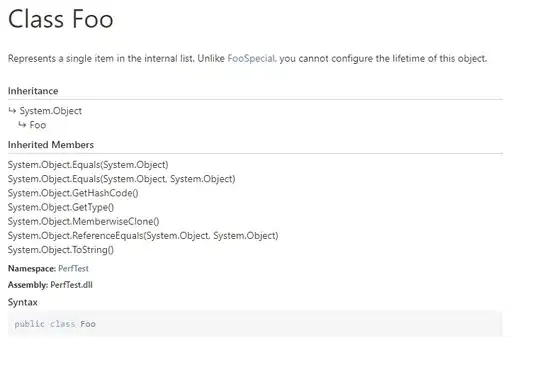Open the PerfTest namespace link
This screenshot has width=540, height=365.
[73, 269]
